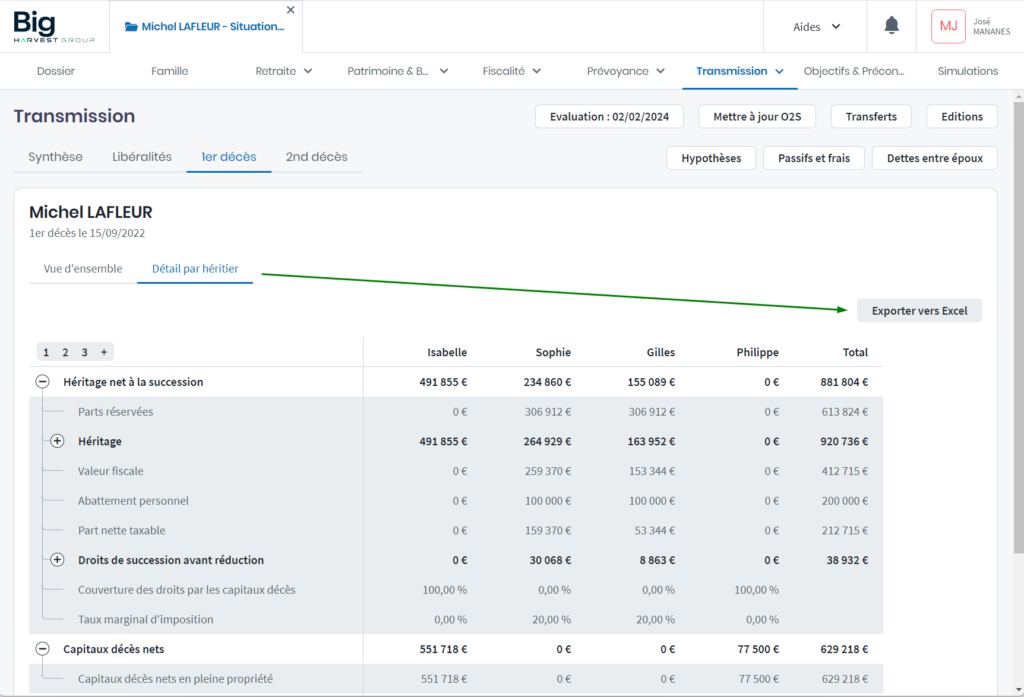
Task: Click the plus level expand button
Action: 103,352
